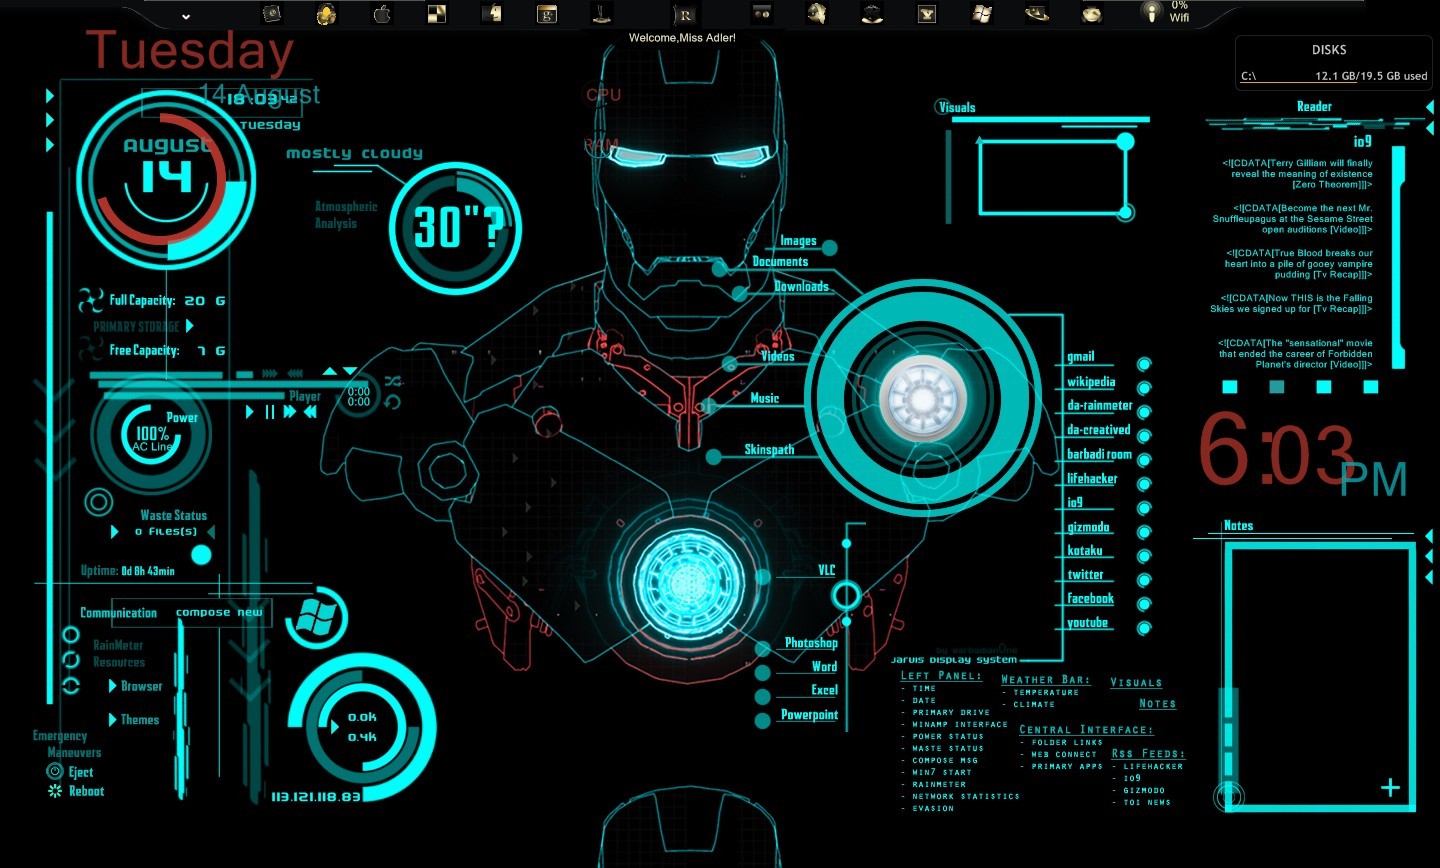Launch Photoshop from primary apps
This screenshot has height=868, width=1440.
(811, 643)
